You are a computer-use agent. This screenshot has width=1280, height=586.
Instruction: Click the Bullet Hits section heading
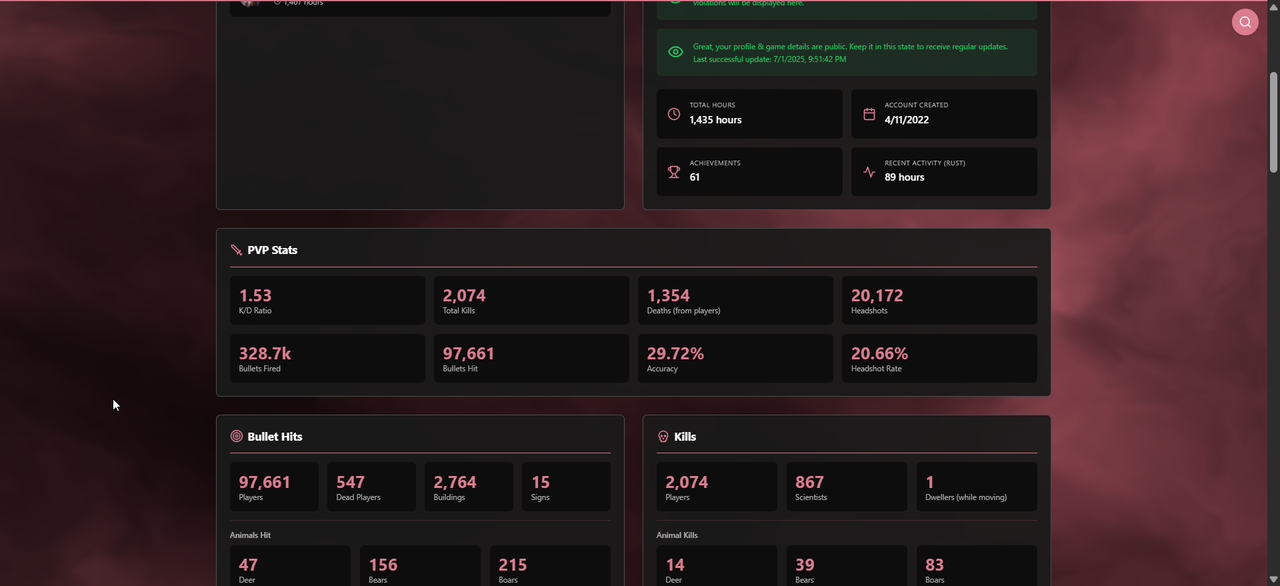[275, 436]
